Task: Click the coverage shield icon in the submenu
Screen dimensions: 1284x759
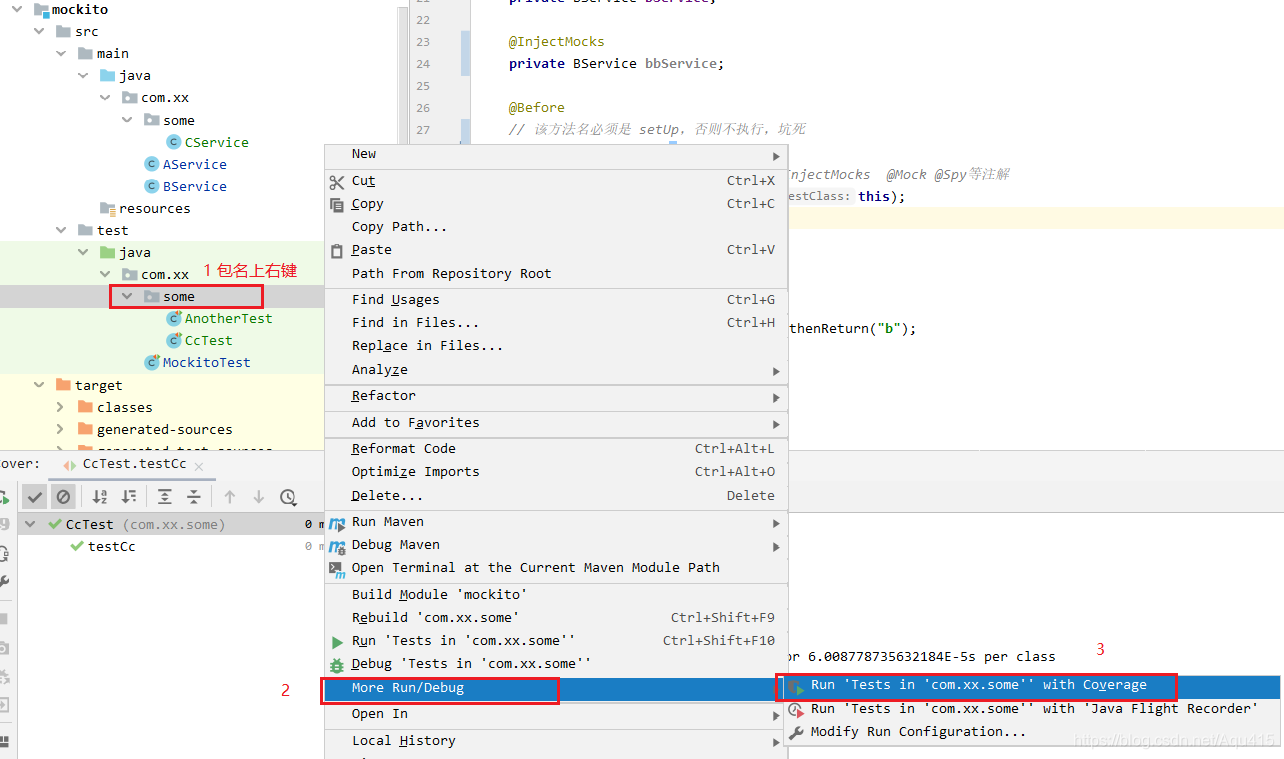Action: 796,687
